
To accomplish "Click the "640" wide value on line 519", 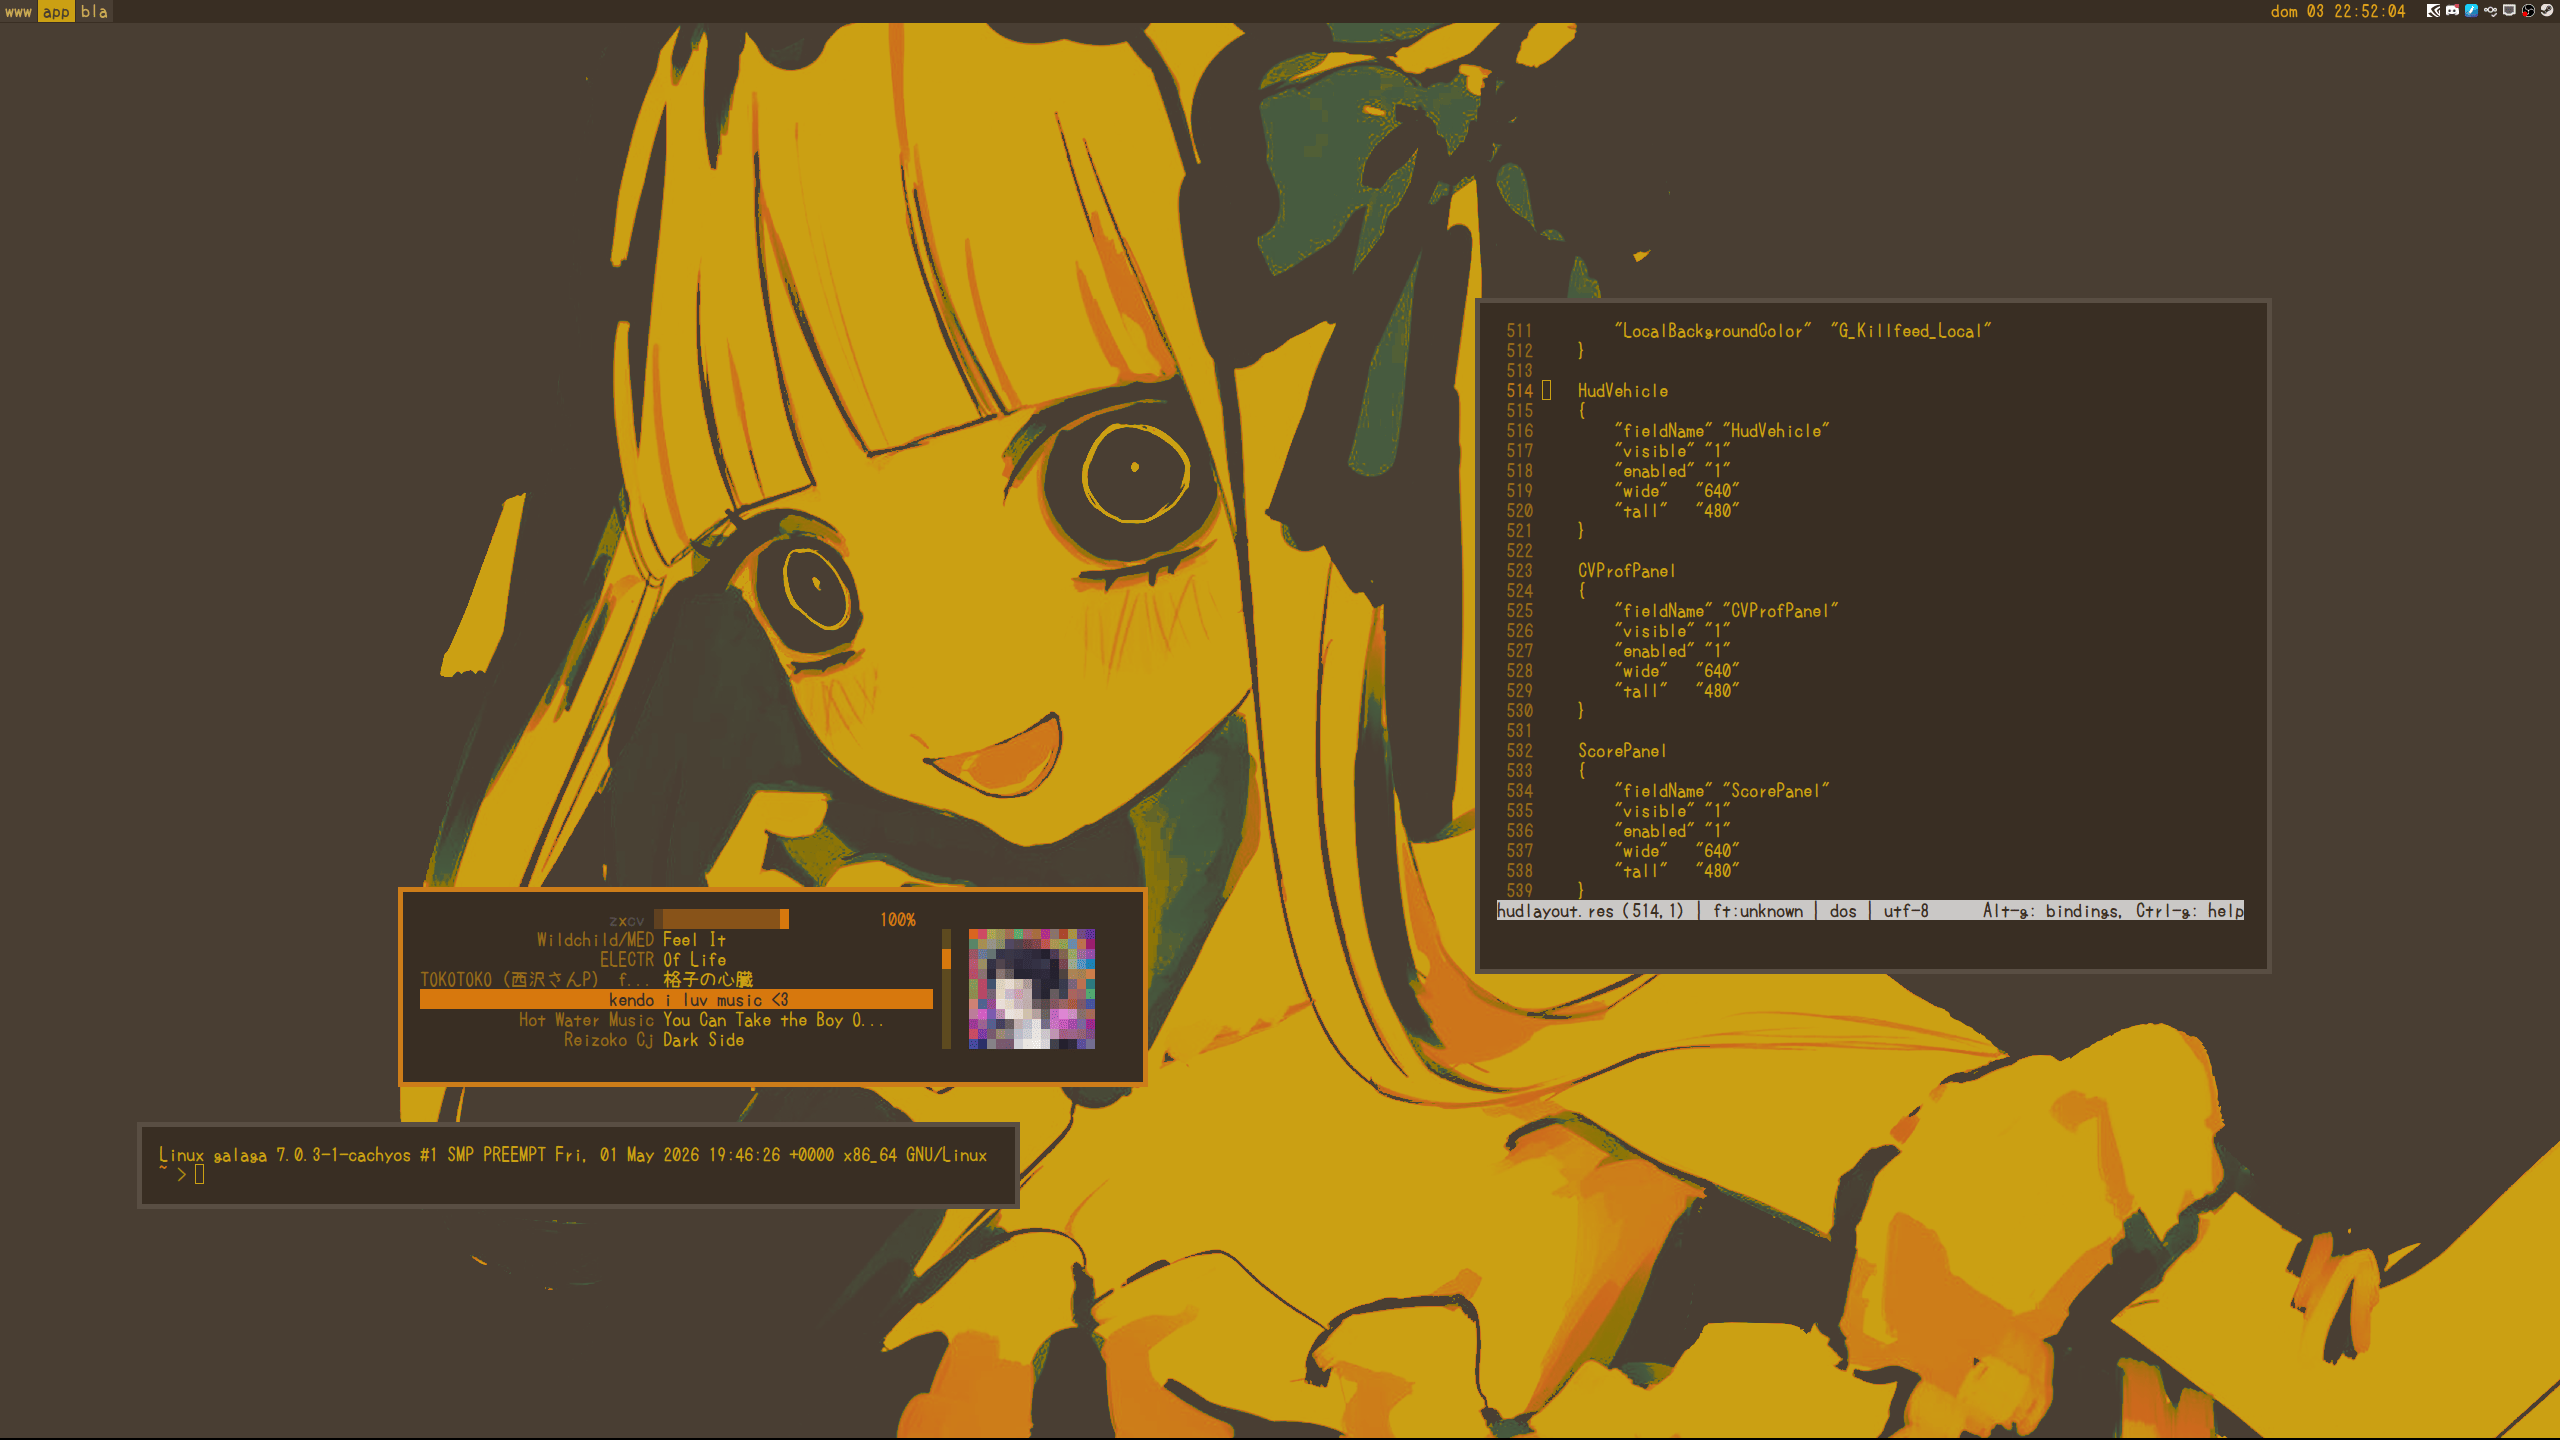I will click(1717, 491).
